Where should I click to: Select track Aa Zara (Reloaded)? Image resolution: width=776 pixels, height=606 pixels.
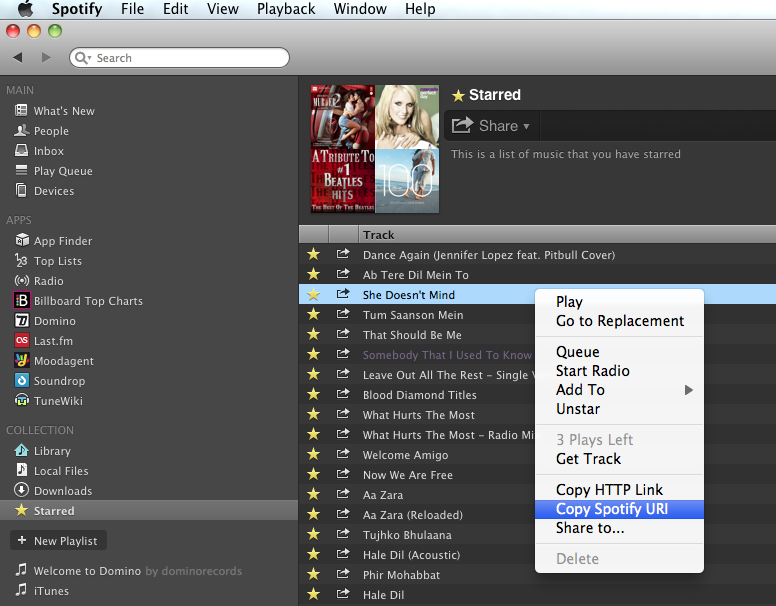(412, 515)
